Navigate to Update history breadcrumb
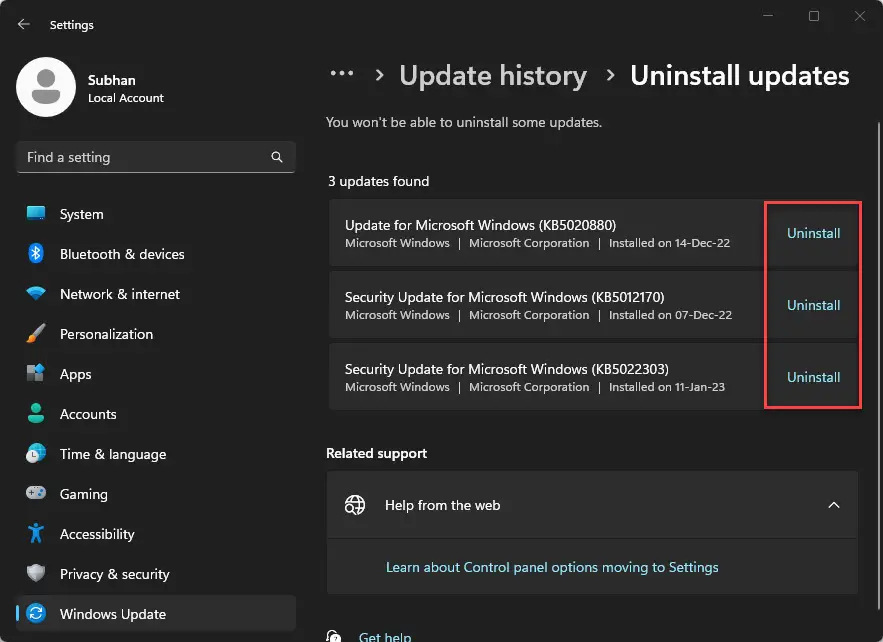 pos(493,75)
